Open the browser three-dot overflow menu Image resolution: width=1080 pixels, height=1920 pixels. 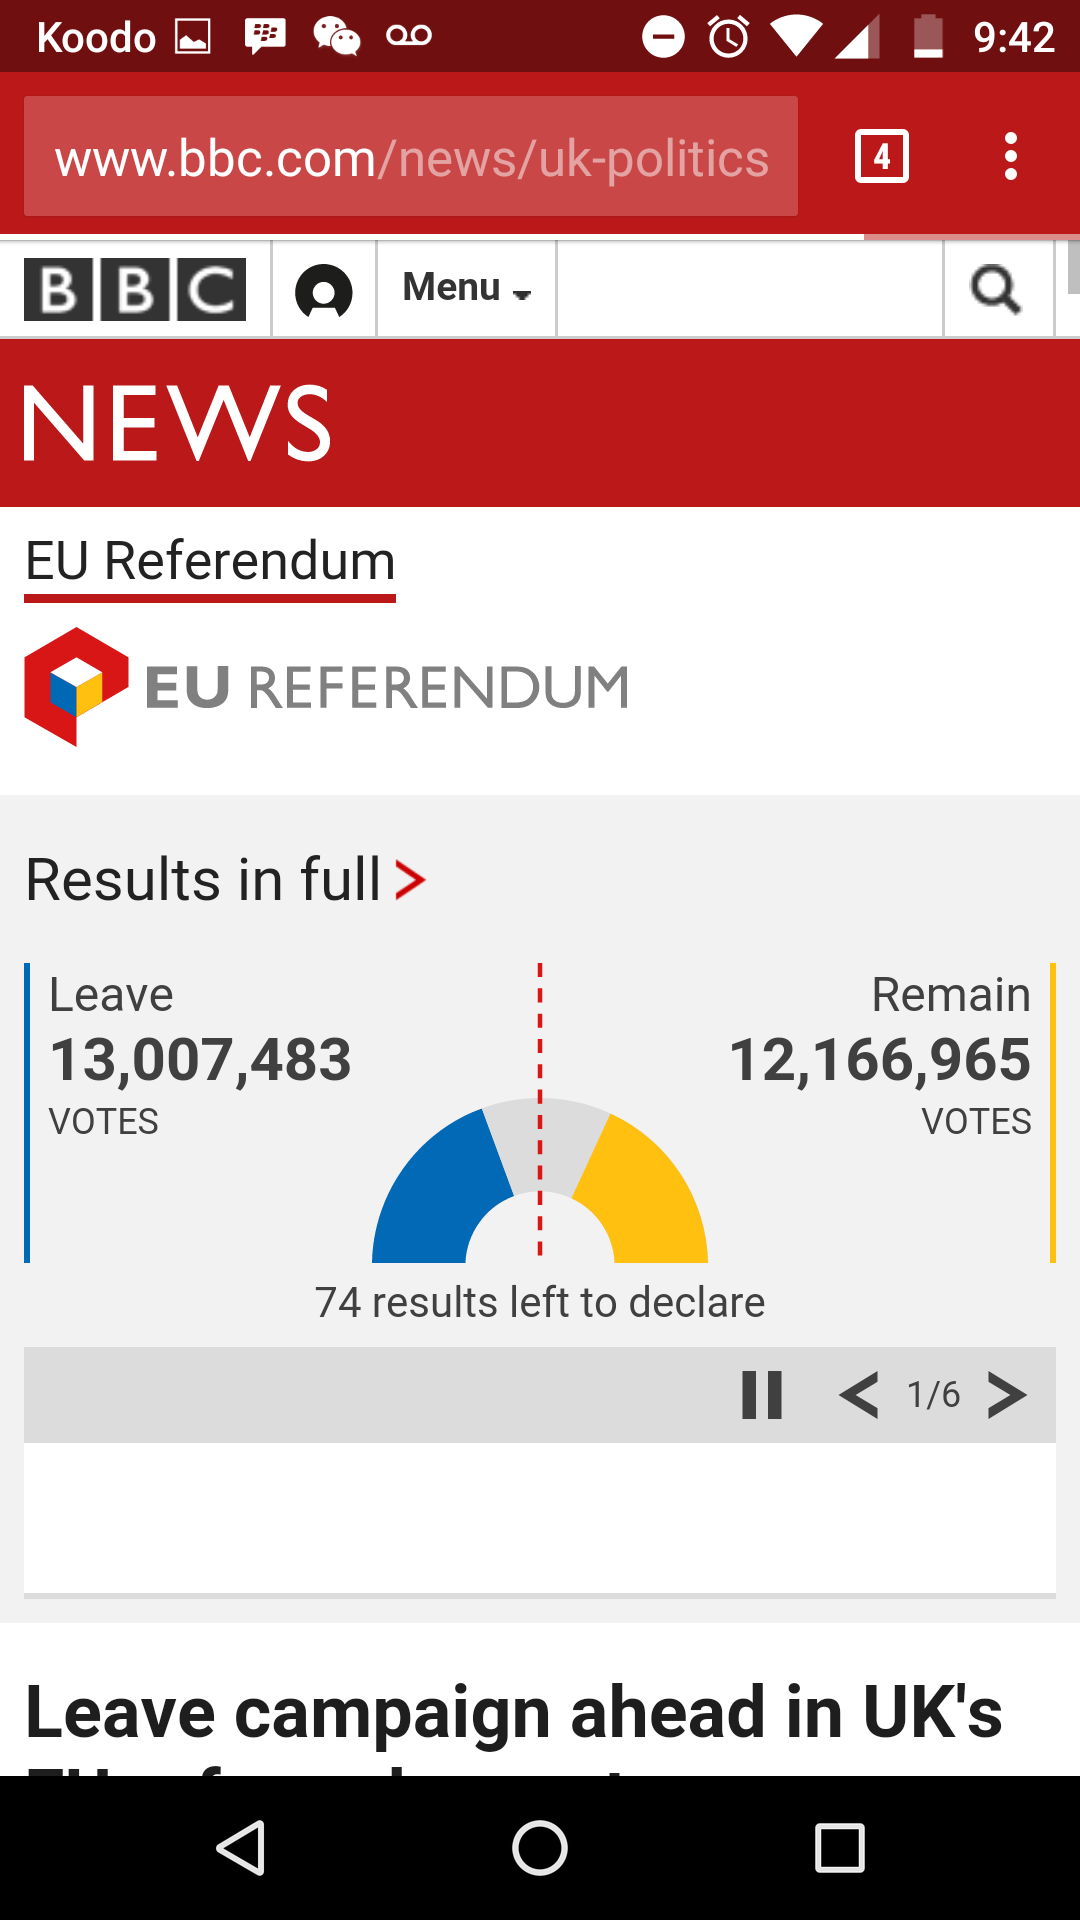(x=1011, y=156)
